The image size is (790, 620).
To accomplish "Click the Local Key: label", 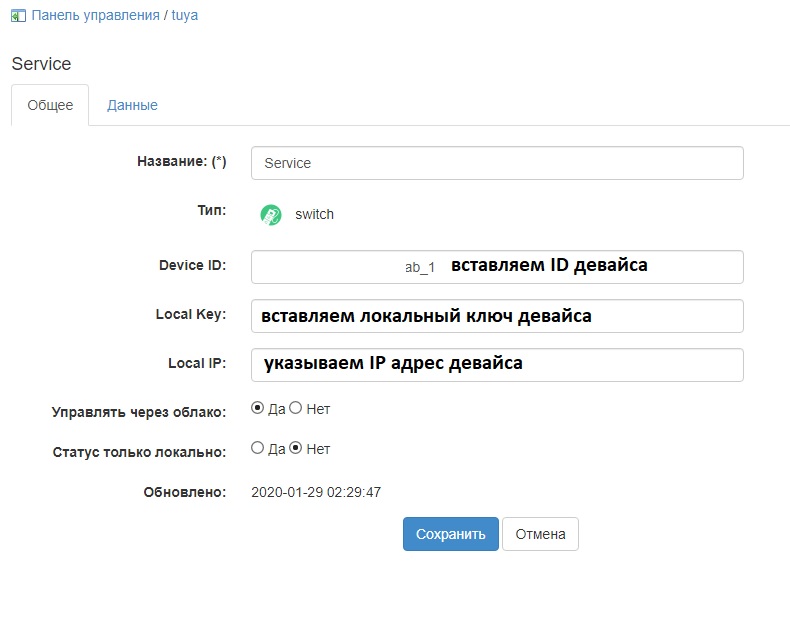I will pos(191,314).
